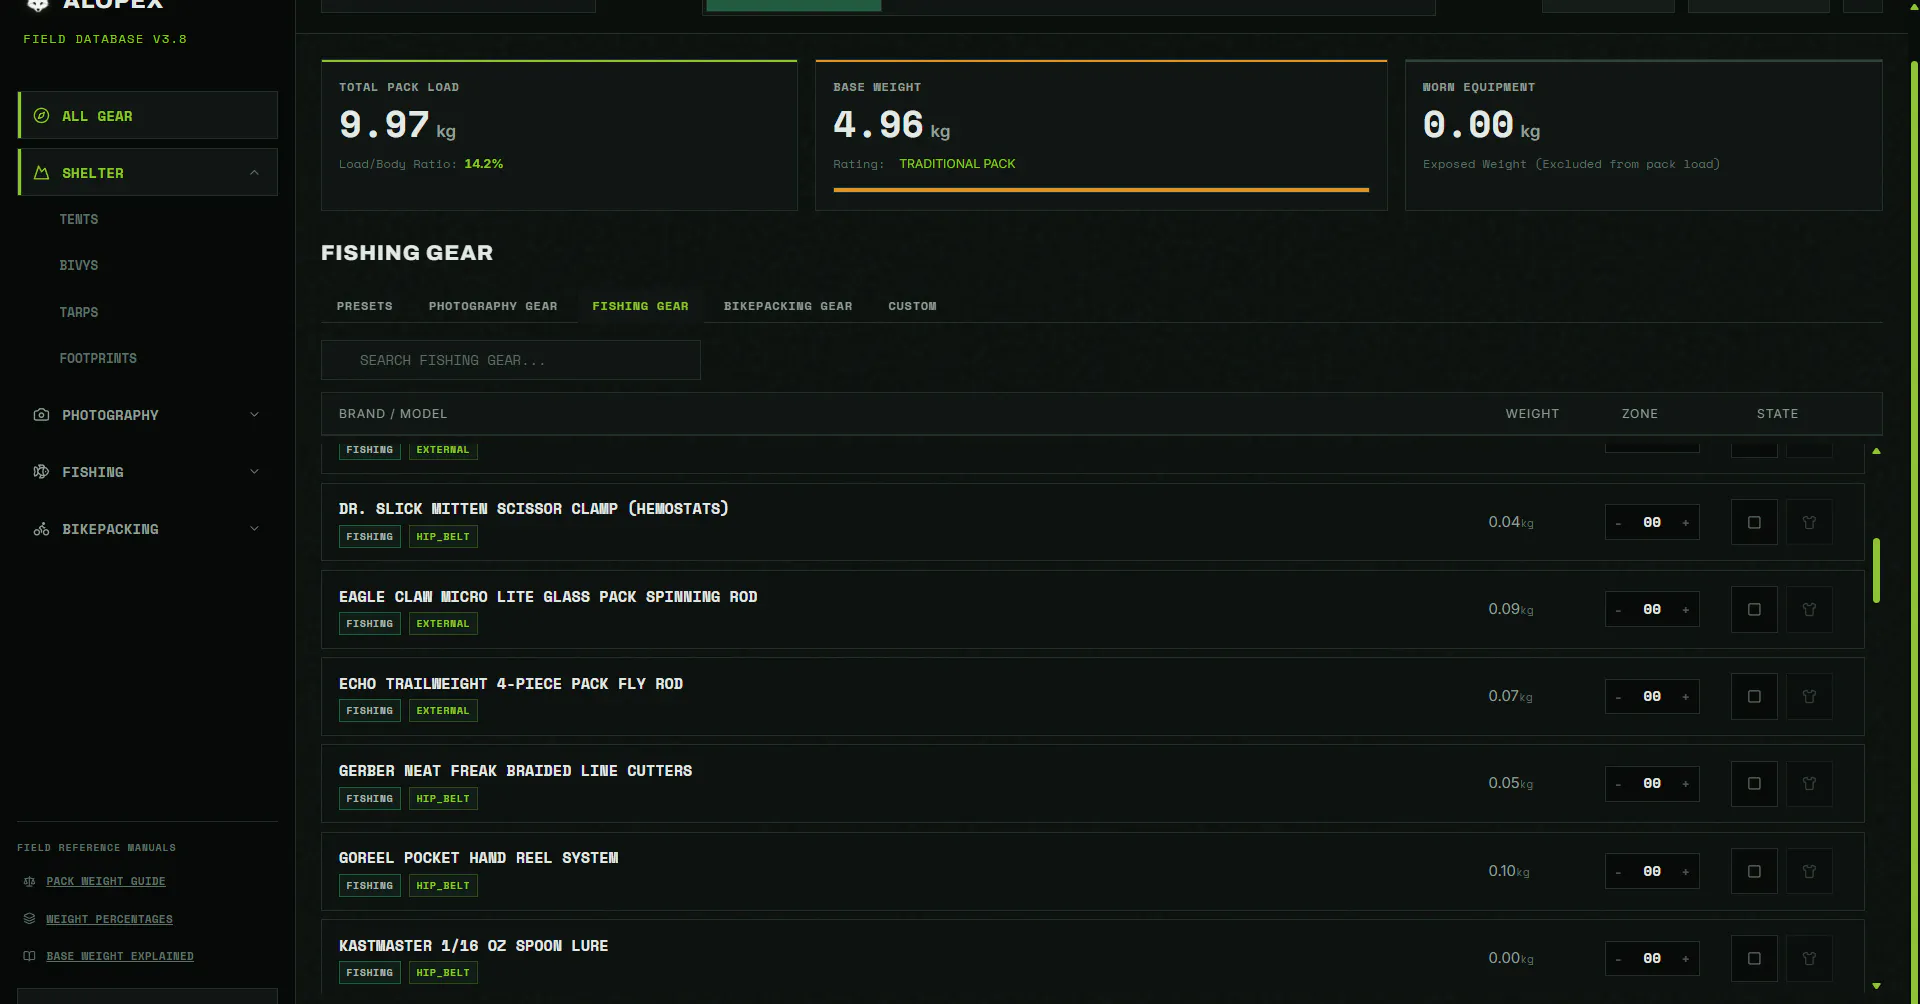Mark Dr. Slick Mitten Scissor Clamp as worn

coord(1809,522)
